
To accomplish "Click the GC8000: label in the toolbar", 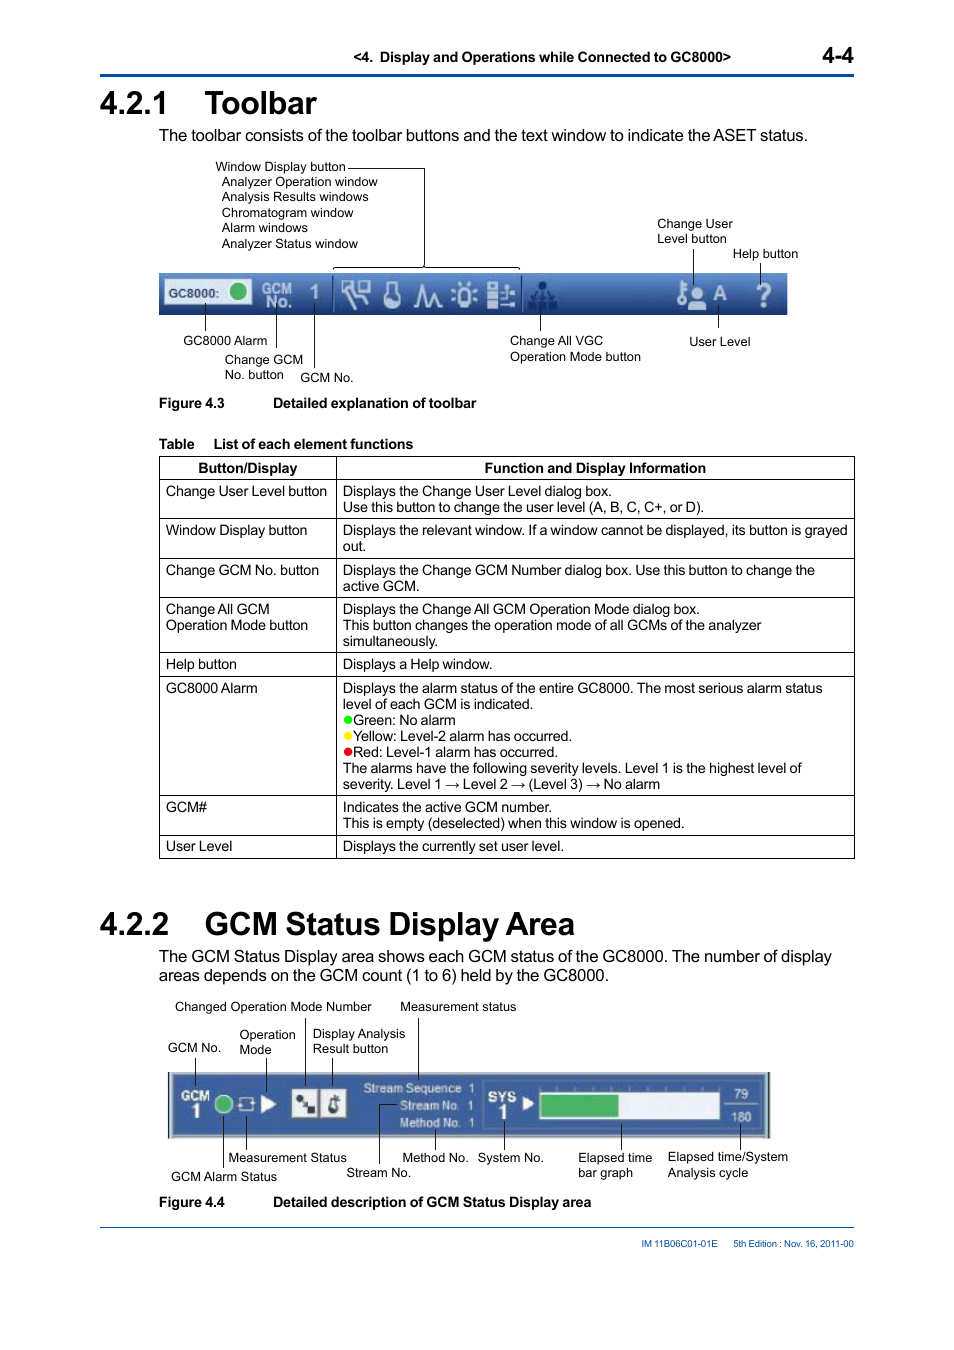I will coord(193,293).
